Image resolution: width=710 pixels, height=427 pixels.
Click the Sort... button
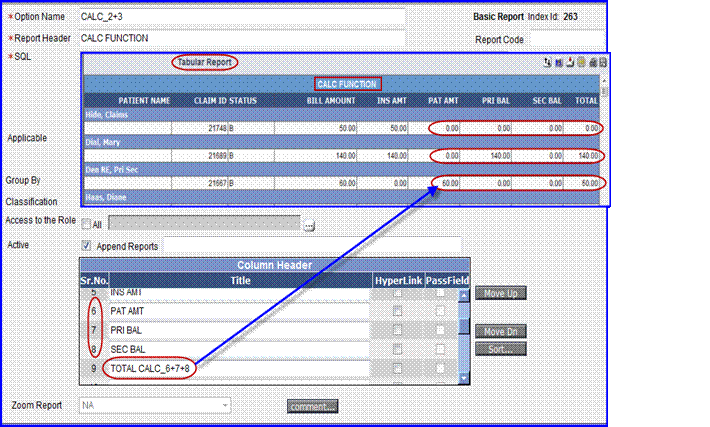tap(500, 349)
